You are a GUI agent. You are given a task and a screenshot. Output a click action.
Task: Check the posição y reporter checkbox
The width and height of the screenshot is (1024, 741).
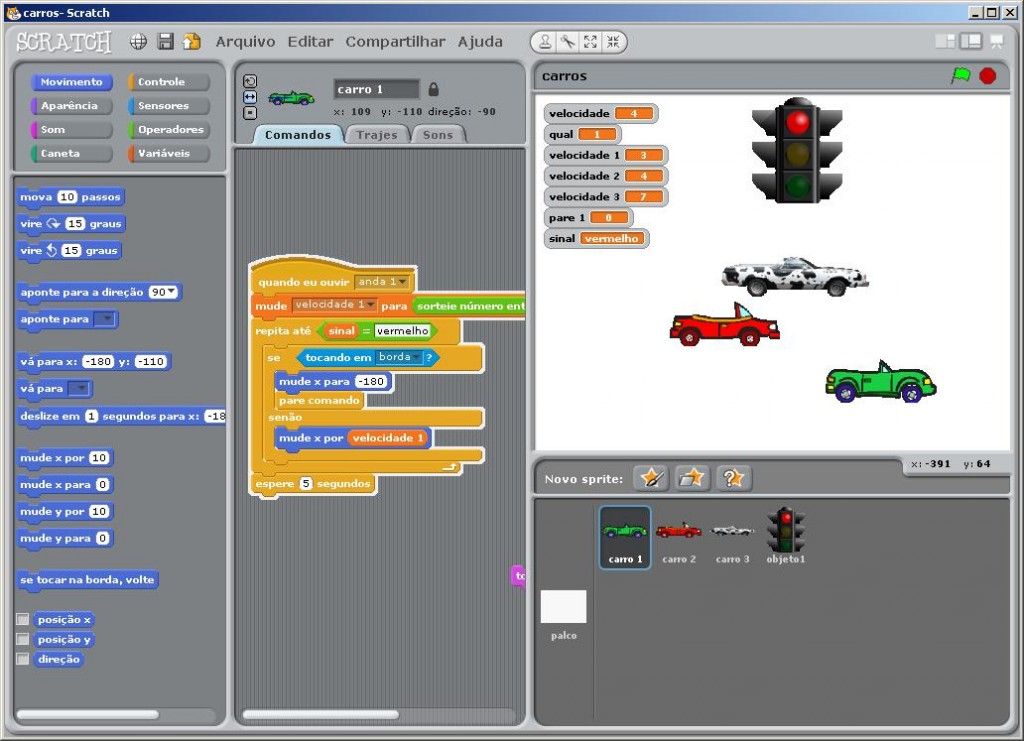pos(22,639)
